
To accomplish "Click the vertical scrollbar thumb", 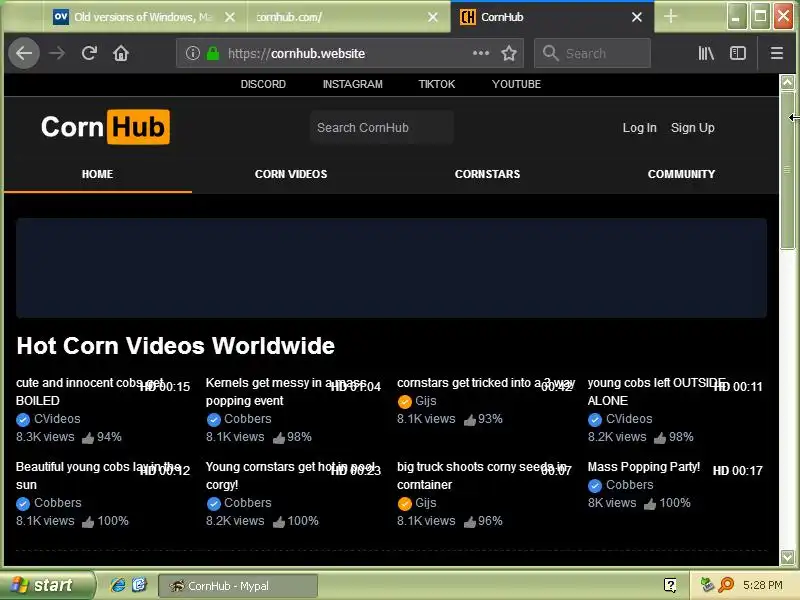I will pos(787,170).
